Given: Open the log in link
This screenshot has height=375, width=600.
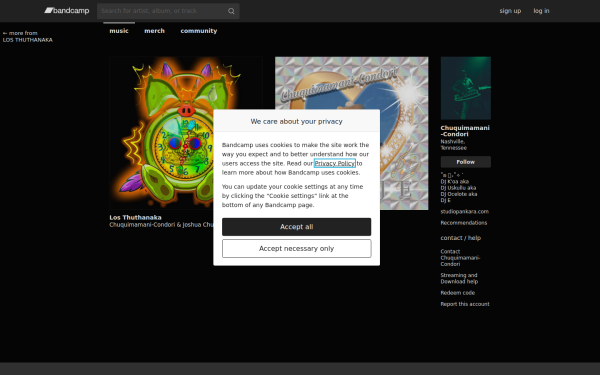Looking at the screenshot, I should (541, 11).
